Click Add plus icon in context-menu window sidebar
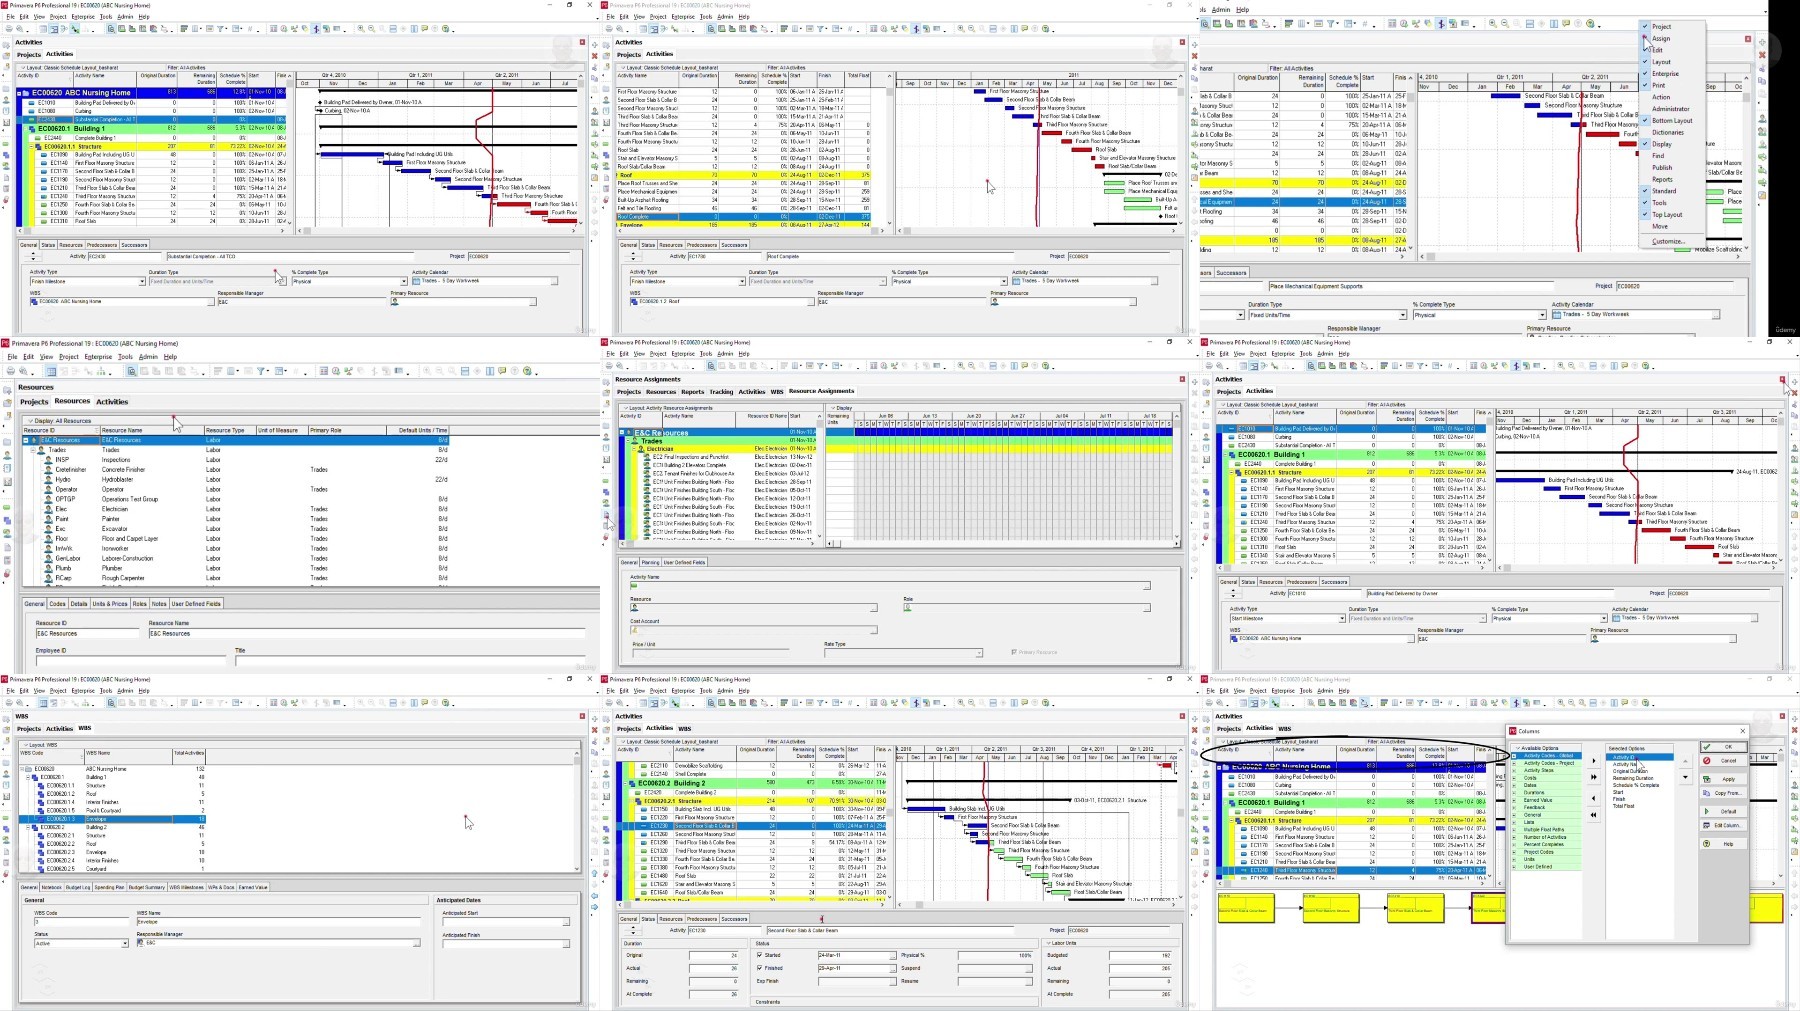This screenshot has width=1800, height=1011. click(x=1762, y=42)
